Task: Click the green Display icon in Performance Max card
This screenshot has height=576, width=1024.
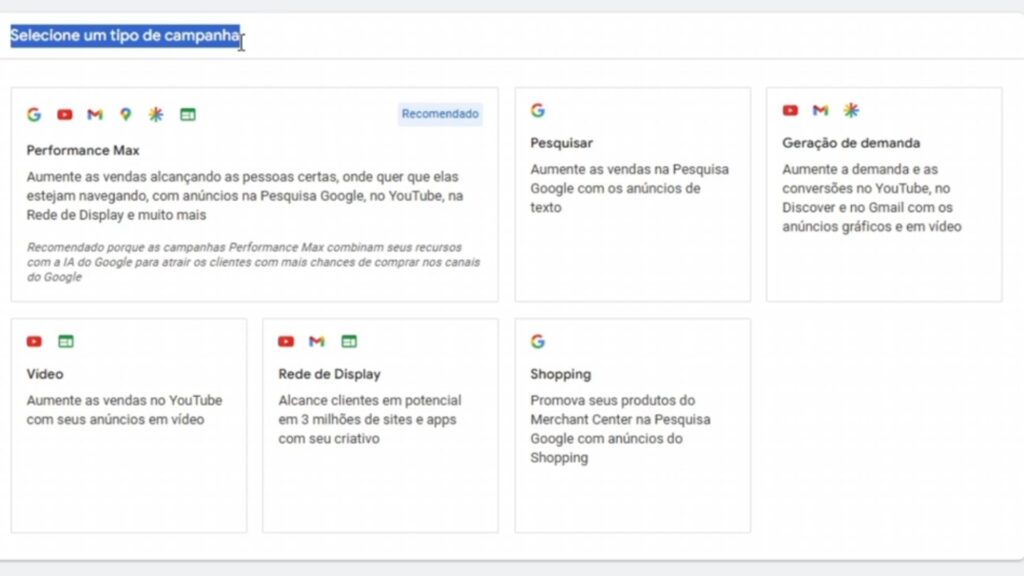Action: pos(187,115)
